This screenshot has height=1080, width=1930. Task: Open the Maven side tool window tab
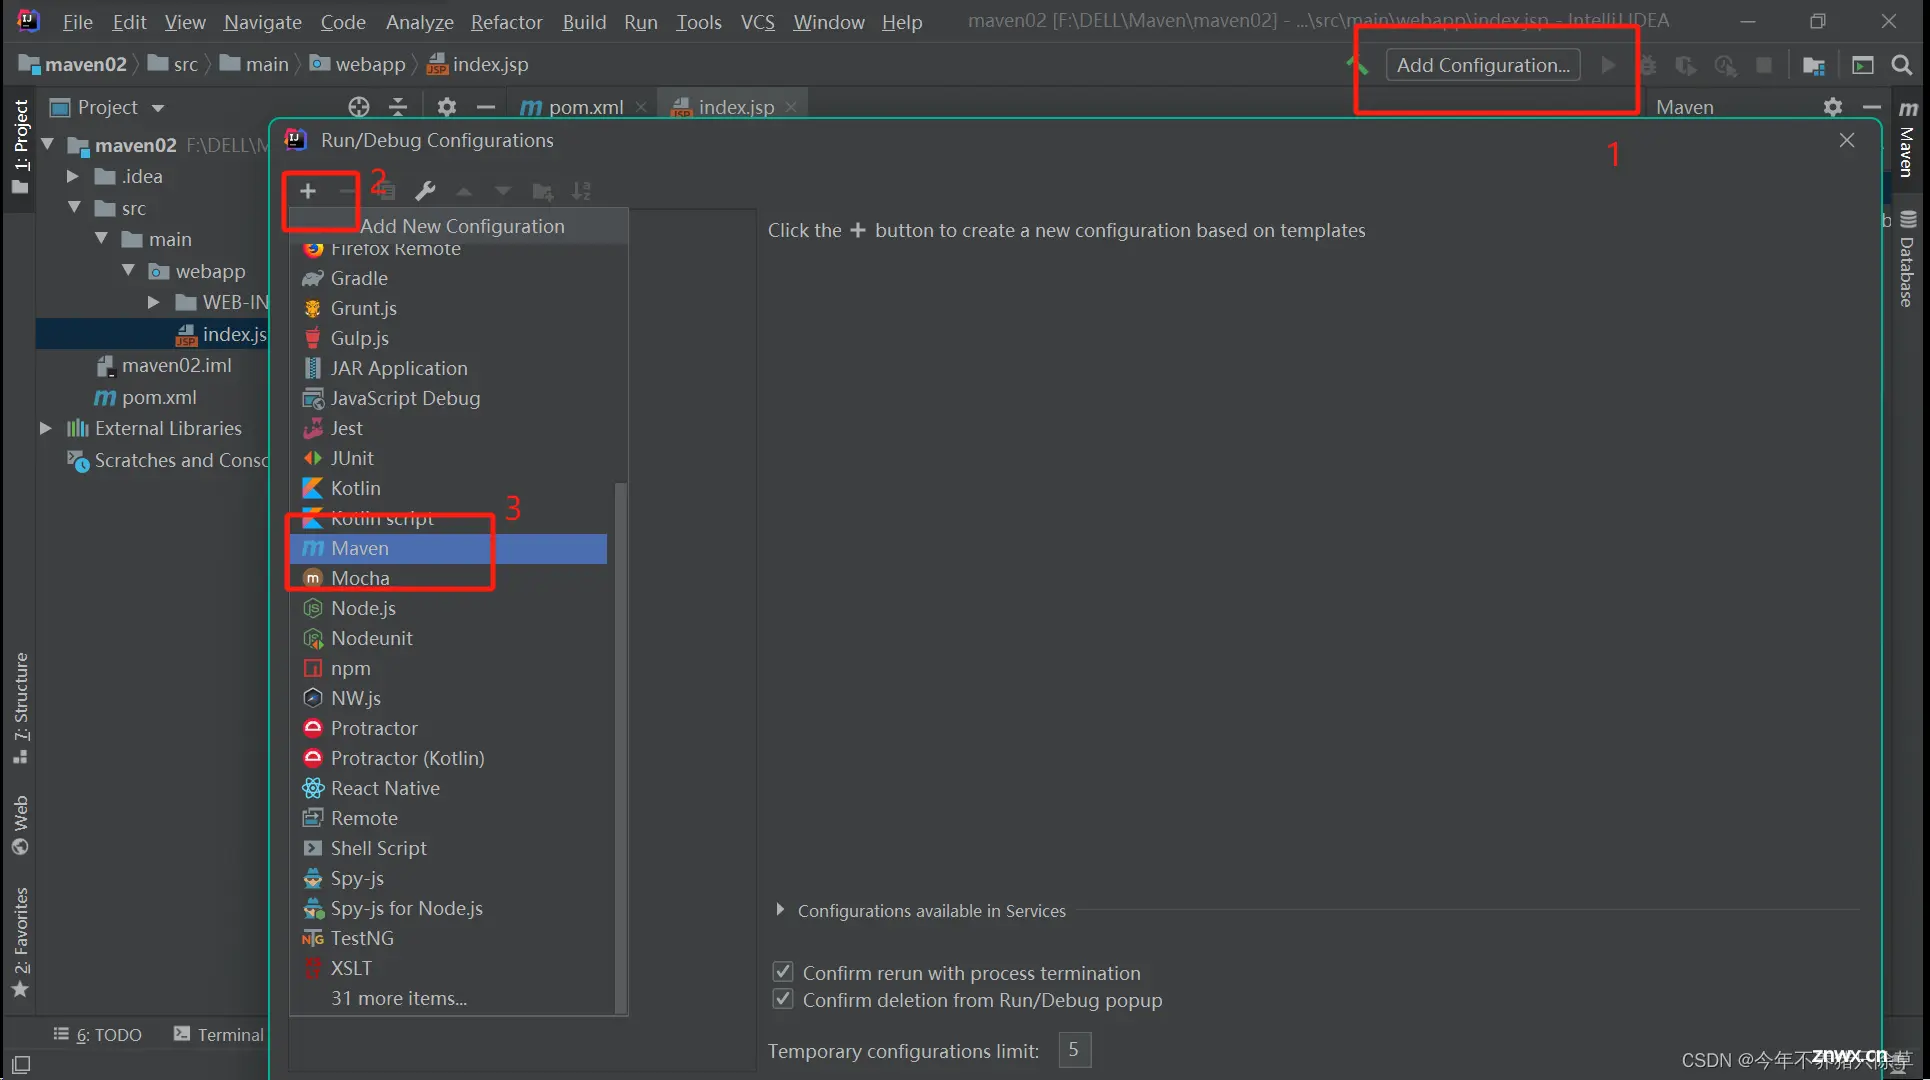pos(1908,140)
